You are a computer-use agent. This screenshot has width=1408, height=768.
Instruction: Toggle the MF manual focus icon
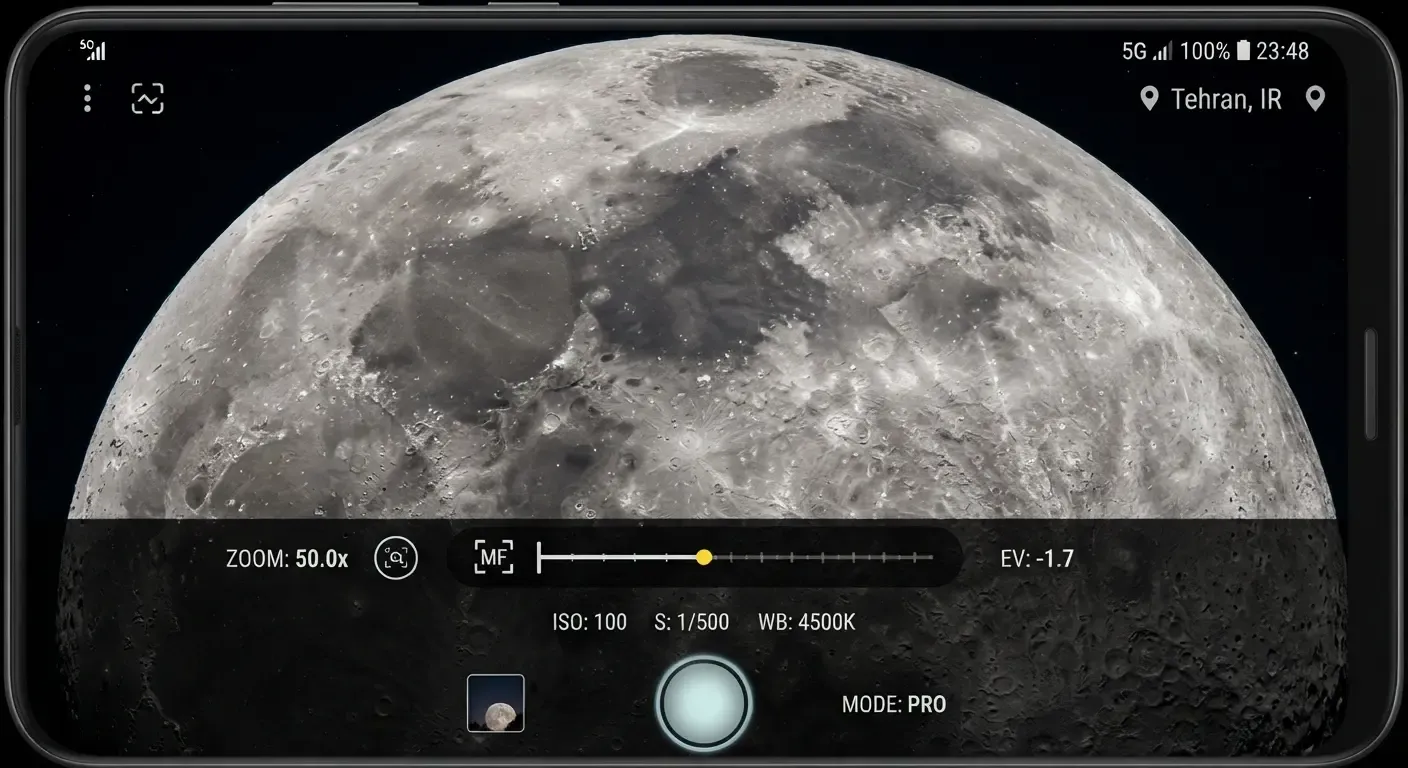point(494,557)
